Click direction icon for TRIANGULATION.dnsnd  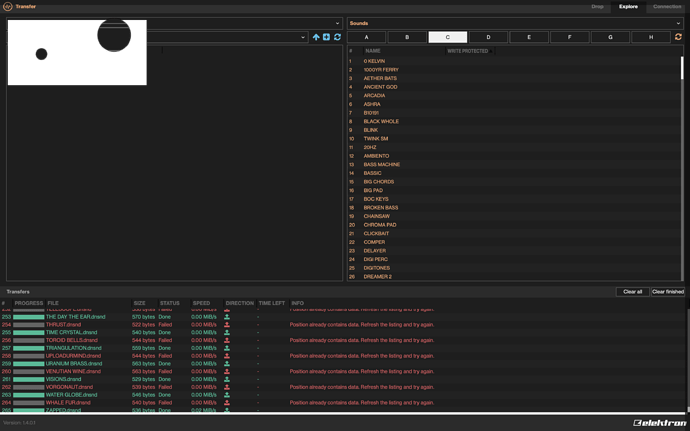pos(227,348)
